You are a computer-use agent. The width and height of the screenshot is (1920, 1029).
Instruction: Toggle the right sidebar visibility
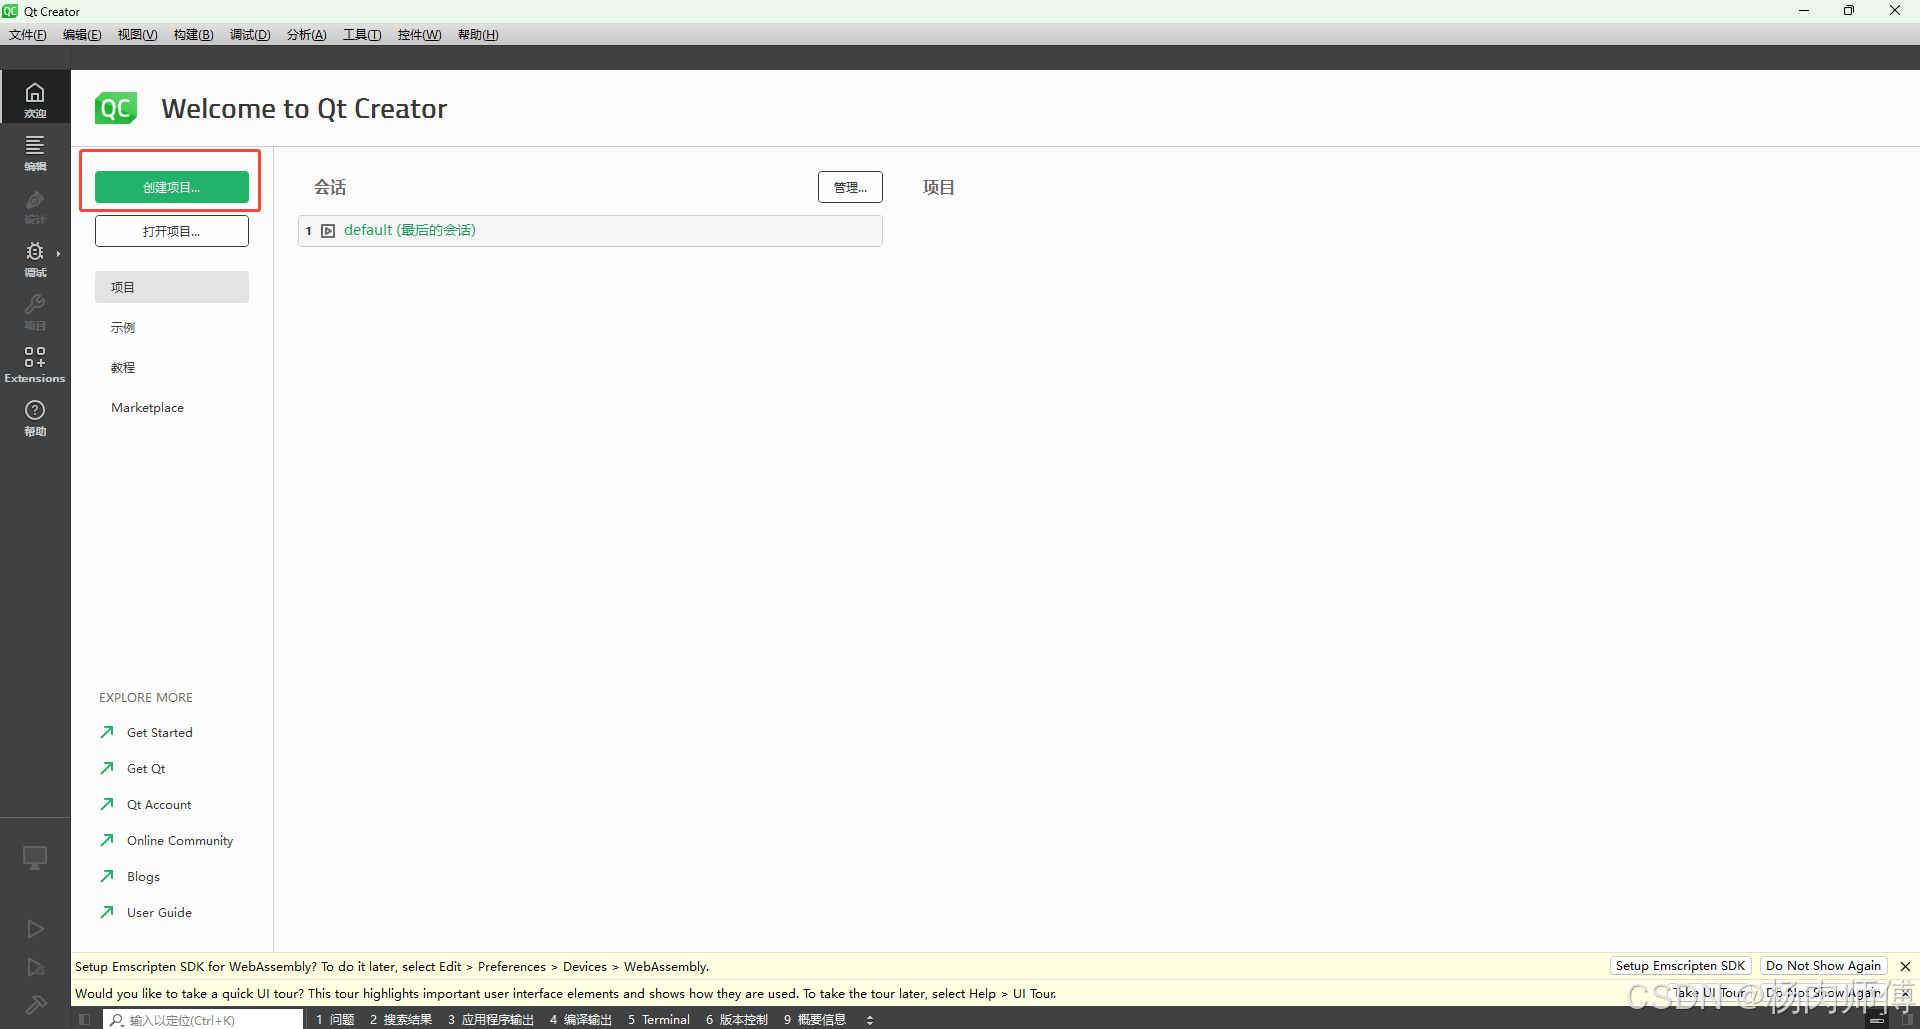pos(1906,1020)
